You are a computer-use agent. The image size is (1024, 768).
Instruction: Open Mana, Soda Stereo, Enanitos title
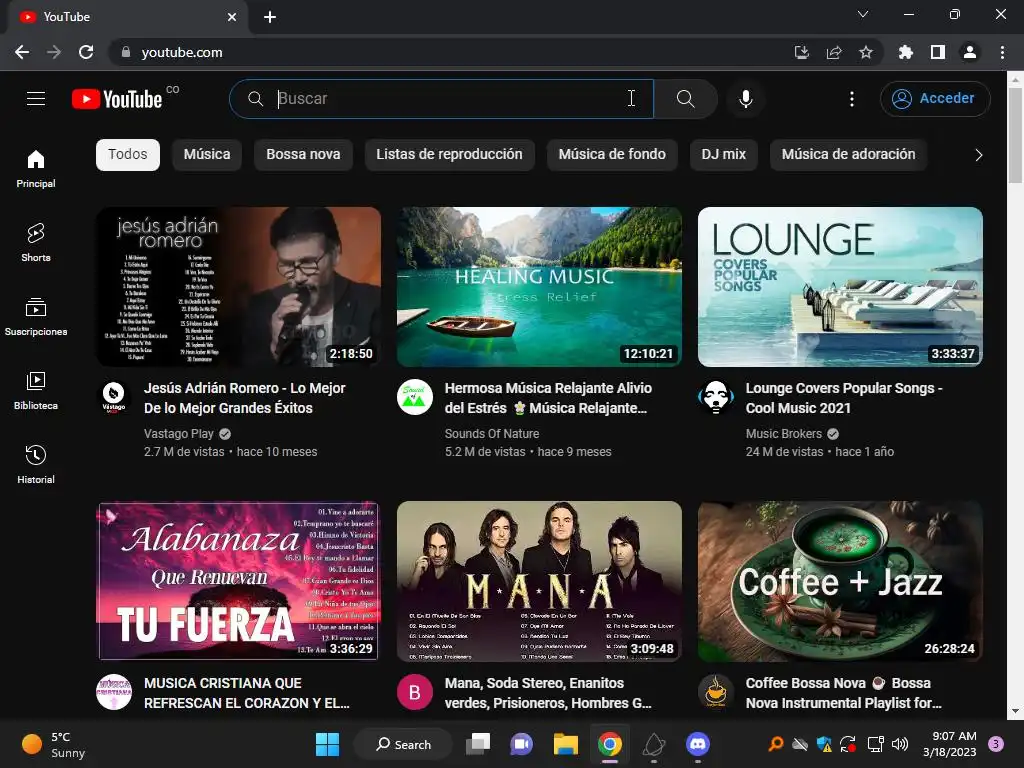tap(548, 693)
